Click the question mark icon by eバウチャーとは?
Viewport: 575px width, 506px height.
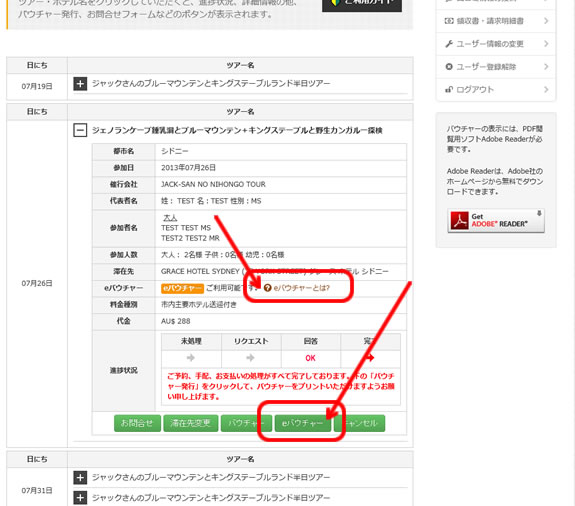coord(268,288)
